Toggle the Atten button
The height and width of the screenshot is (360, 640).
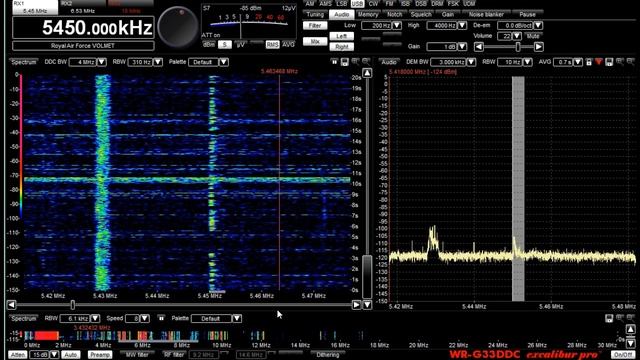coord(18,355)
